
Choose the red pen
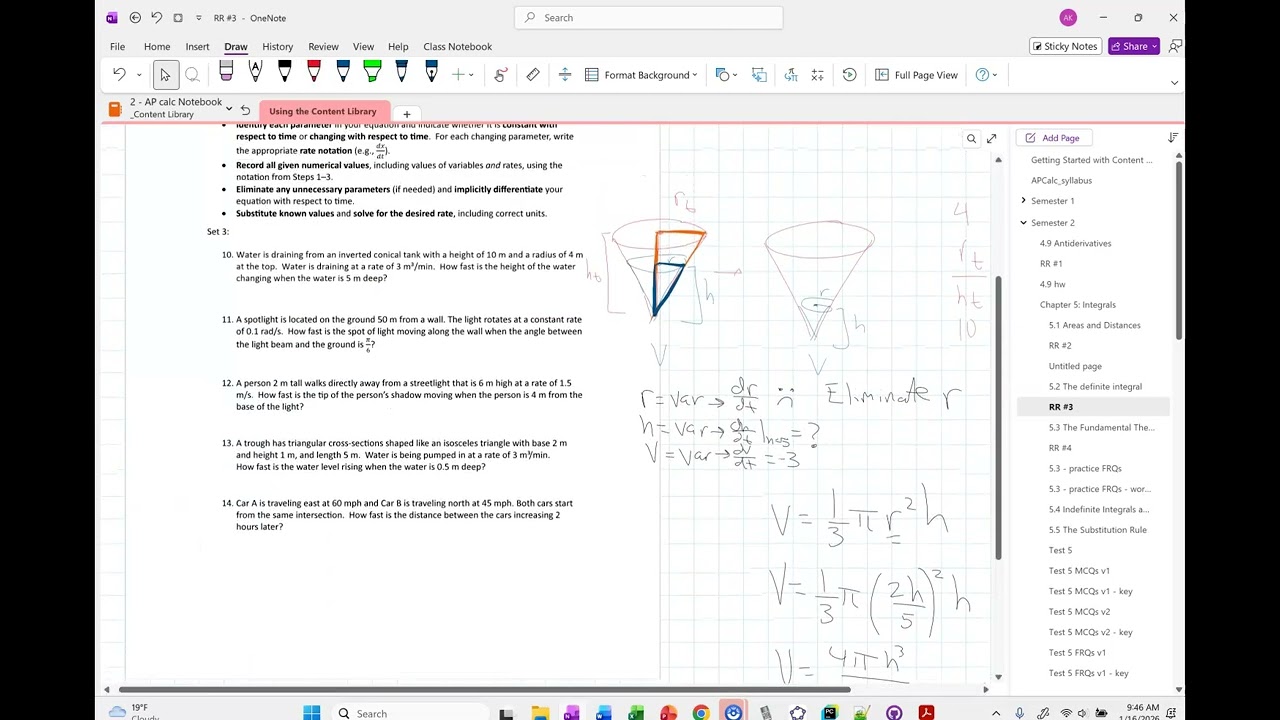coord(314,73)
